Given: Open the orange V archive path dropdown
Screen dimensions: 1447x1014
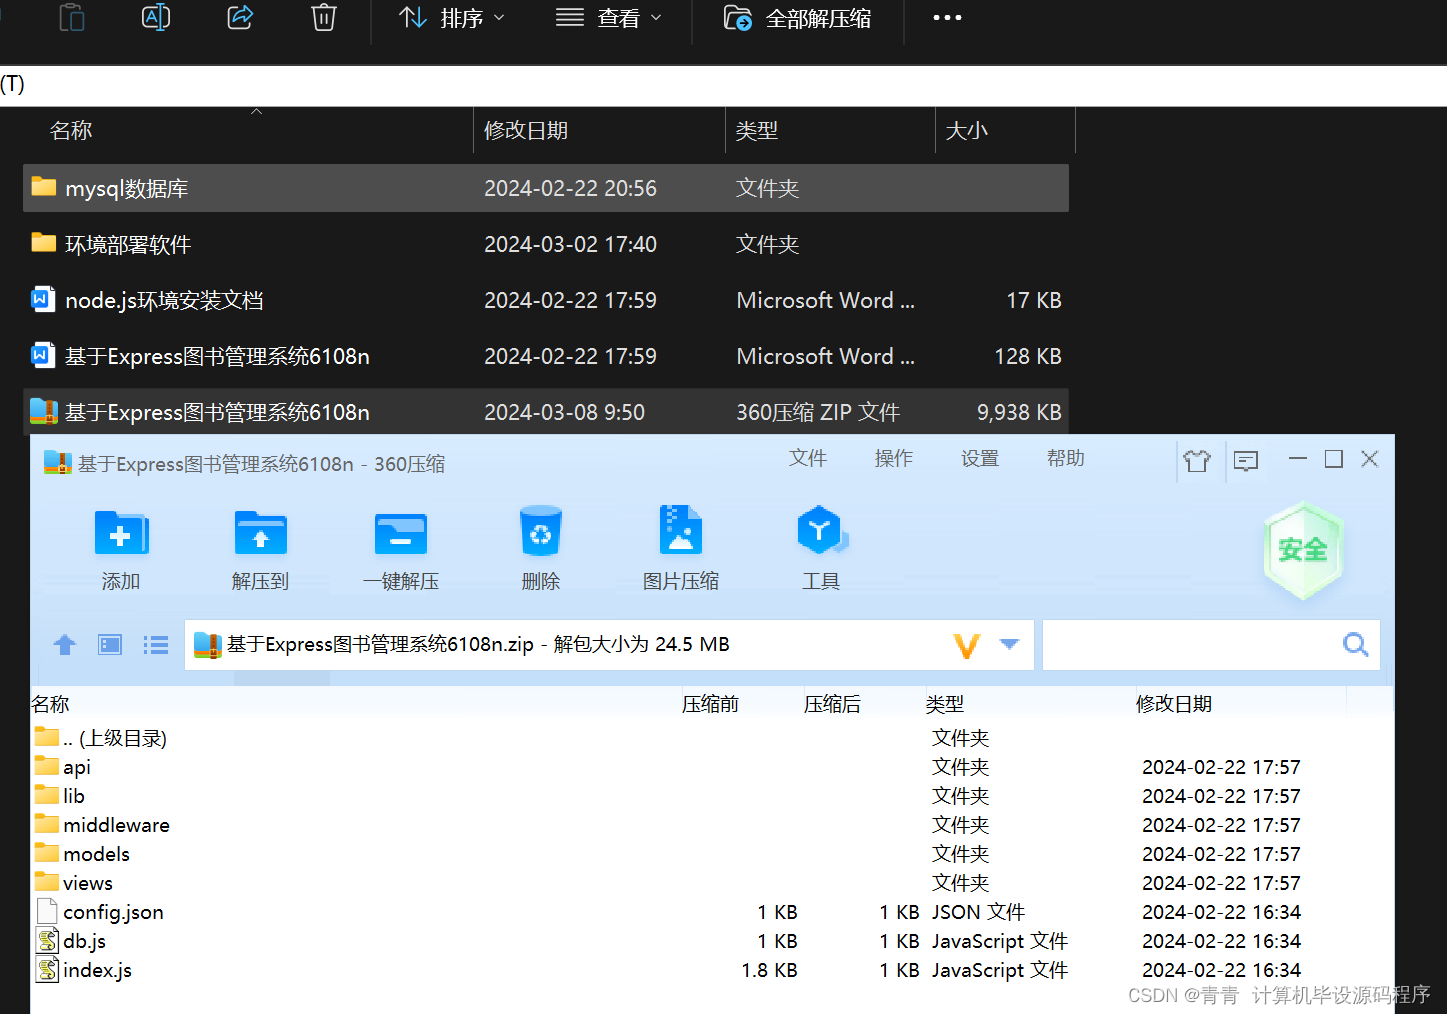Looking at the screenshot, I should (966, 644).
